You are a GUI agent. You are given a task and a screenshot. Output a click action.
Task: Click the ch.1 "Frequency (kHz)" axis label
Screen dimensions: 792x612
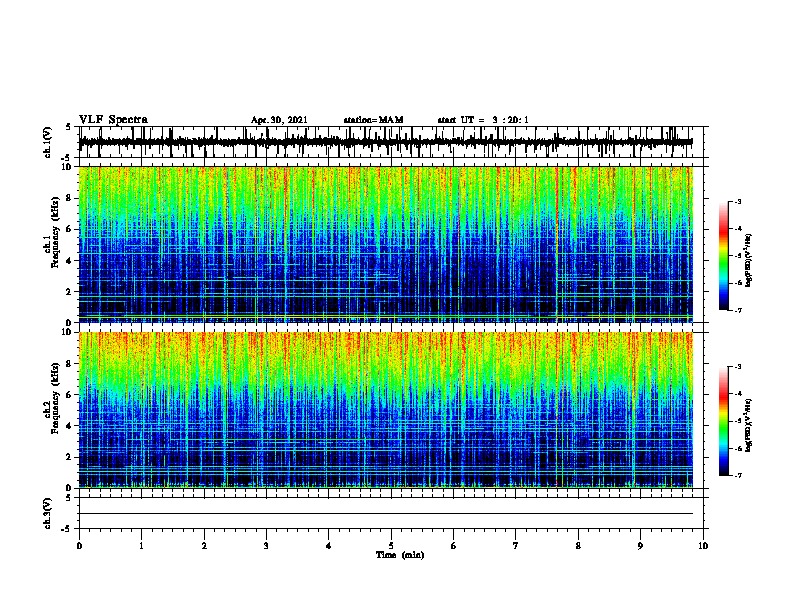[55, 232]
